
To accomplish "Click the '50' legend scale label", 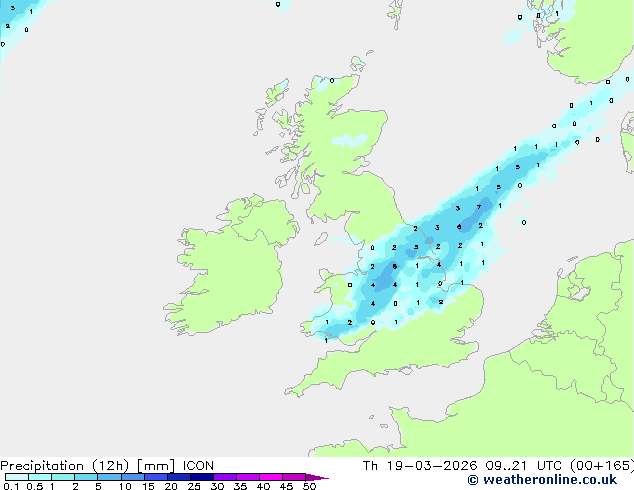I will 309,486.
